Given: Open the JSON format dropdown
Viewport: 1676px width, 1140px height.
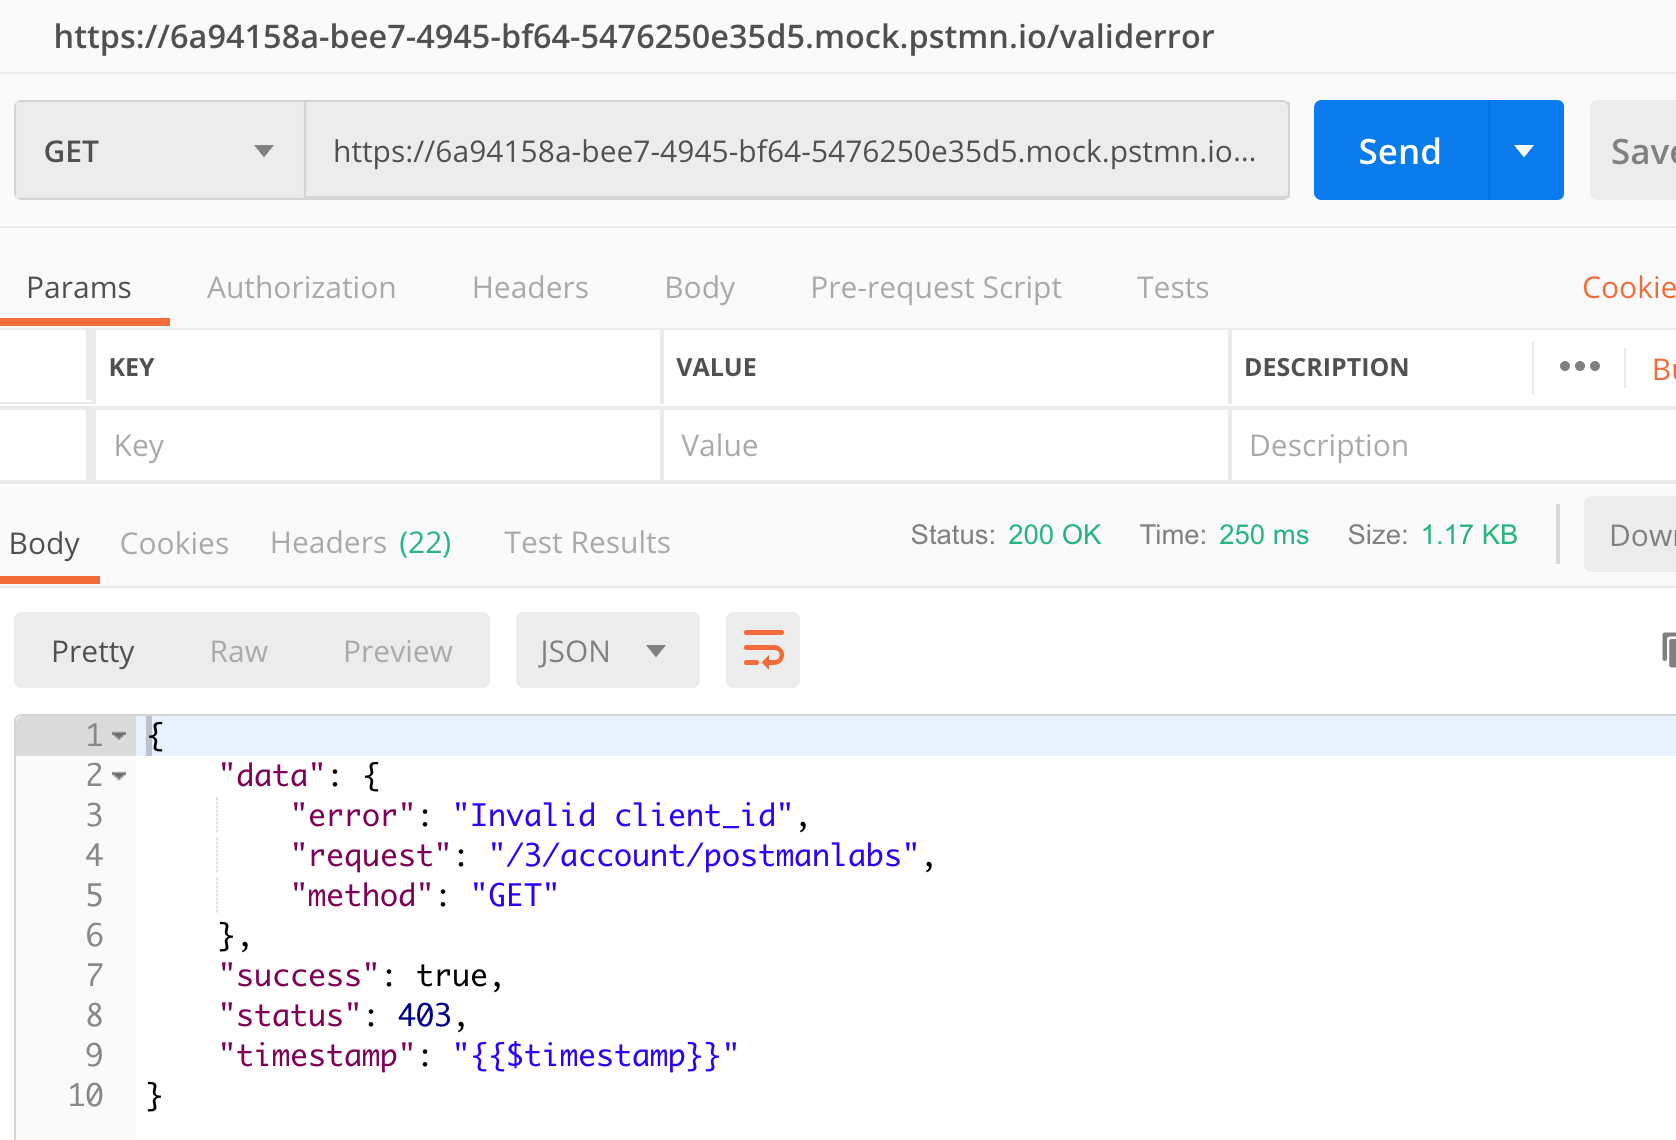Looking at the screenshot, I should click(607, 650).
